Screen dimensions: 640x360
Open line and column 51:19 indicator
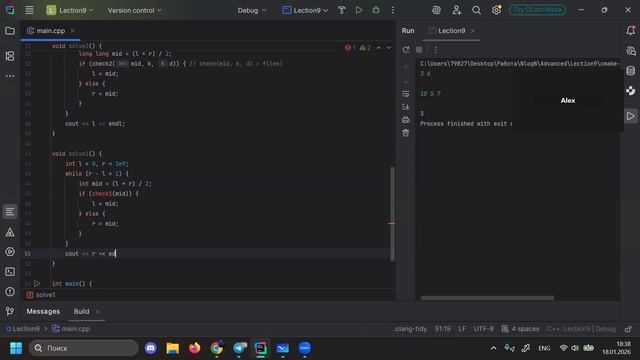(443, 329)
